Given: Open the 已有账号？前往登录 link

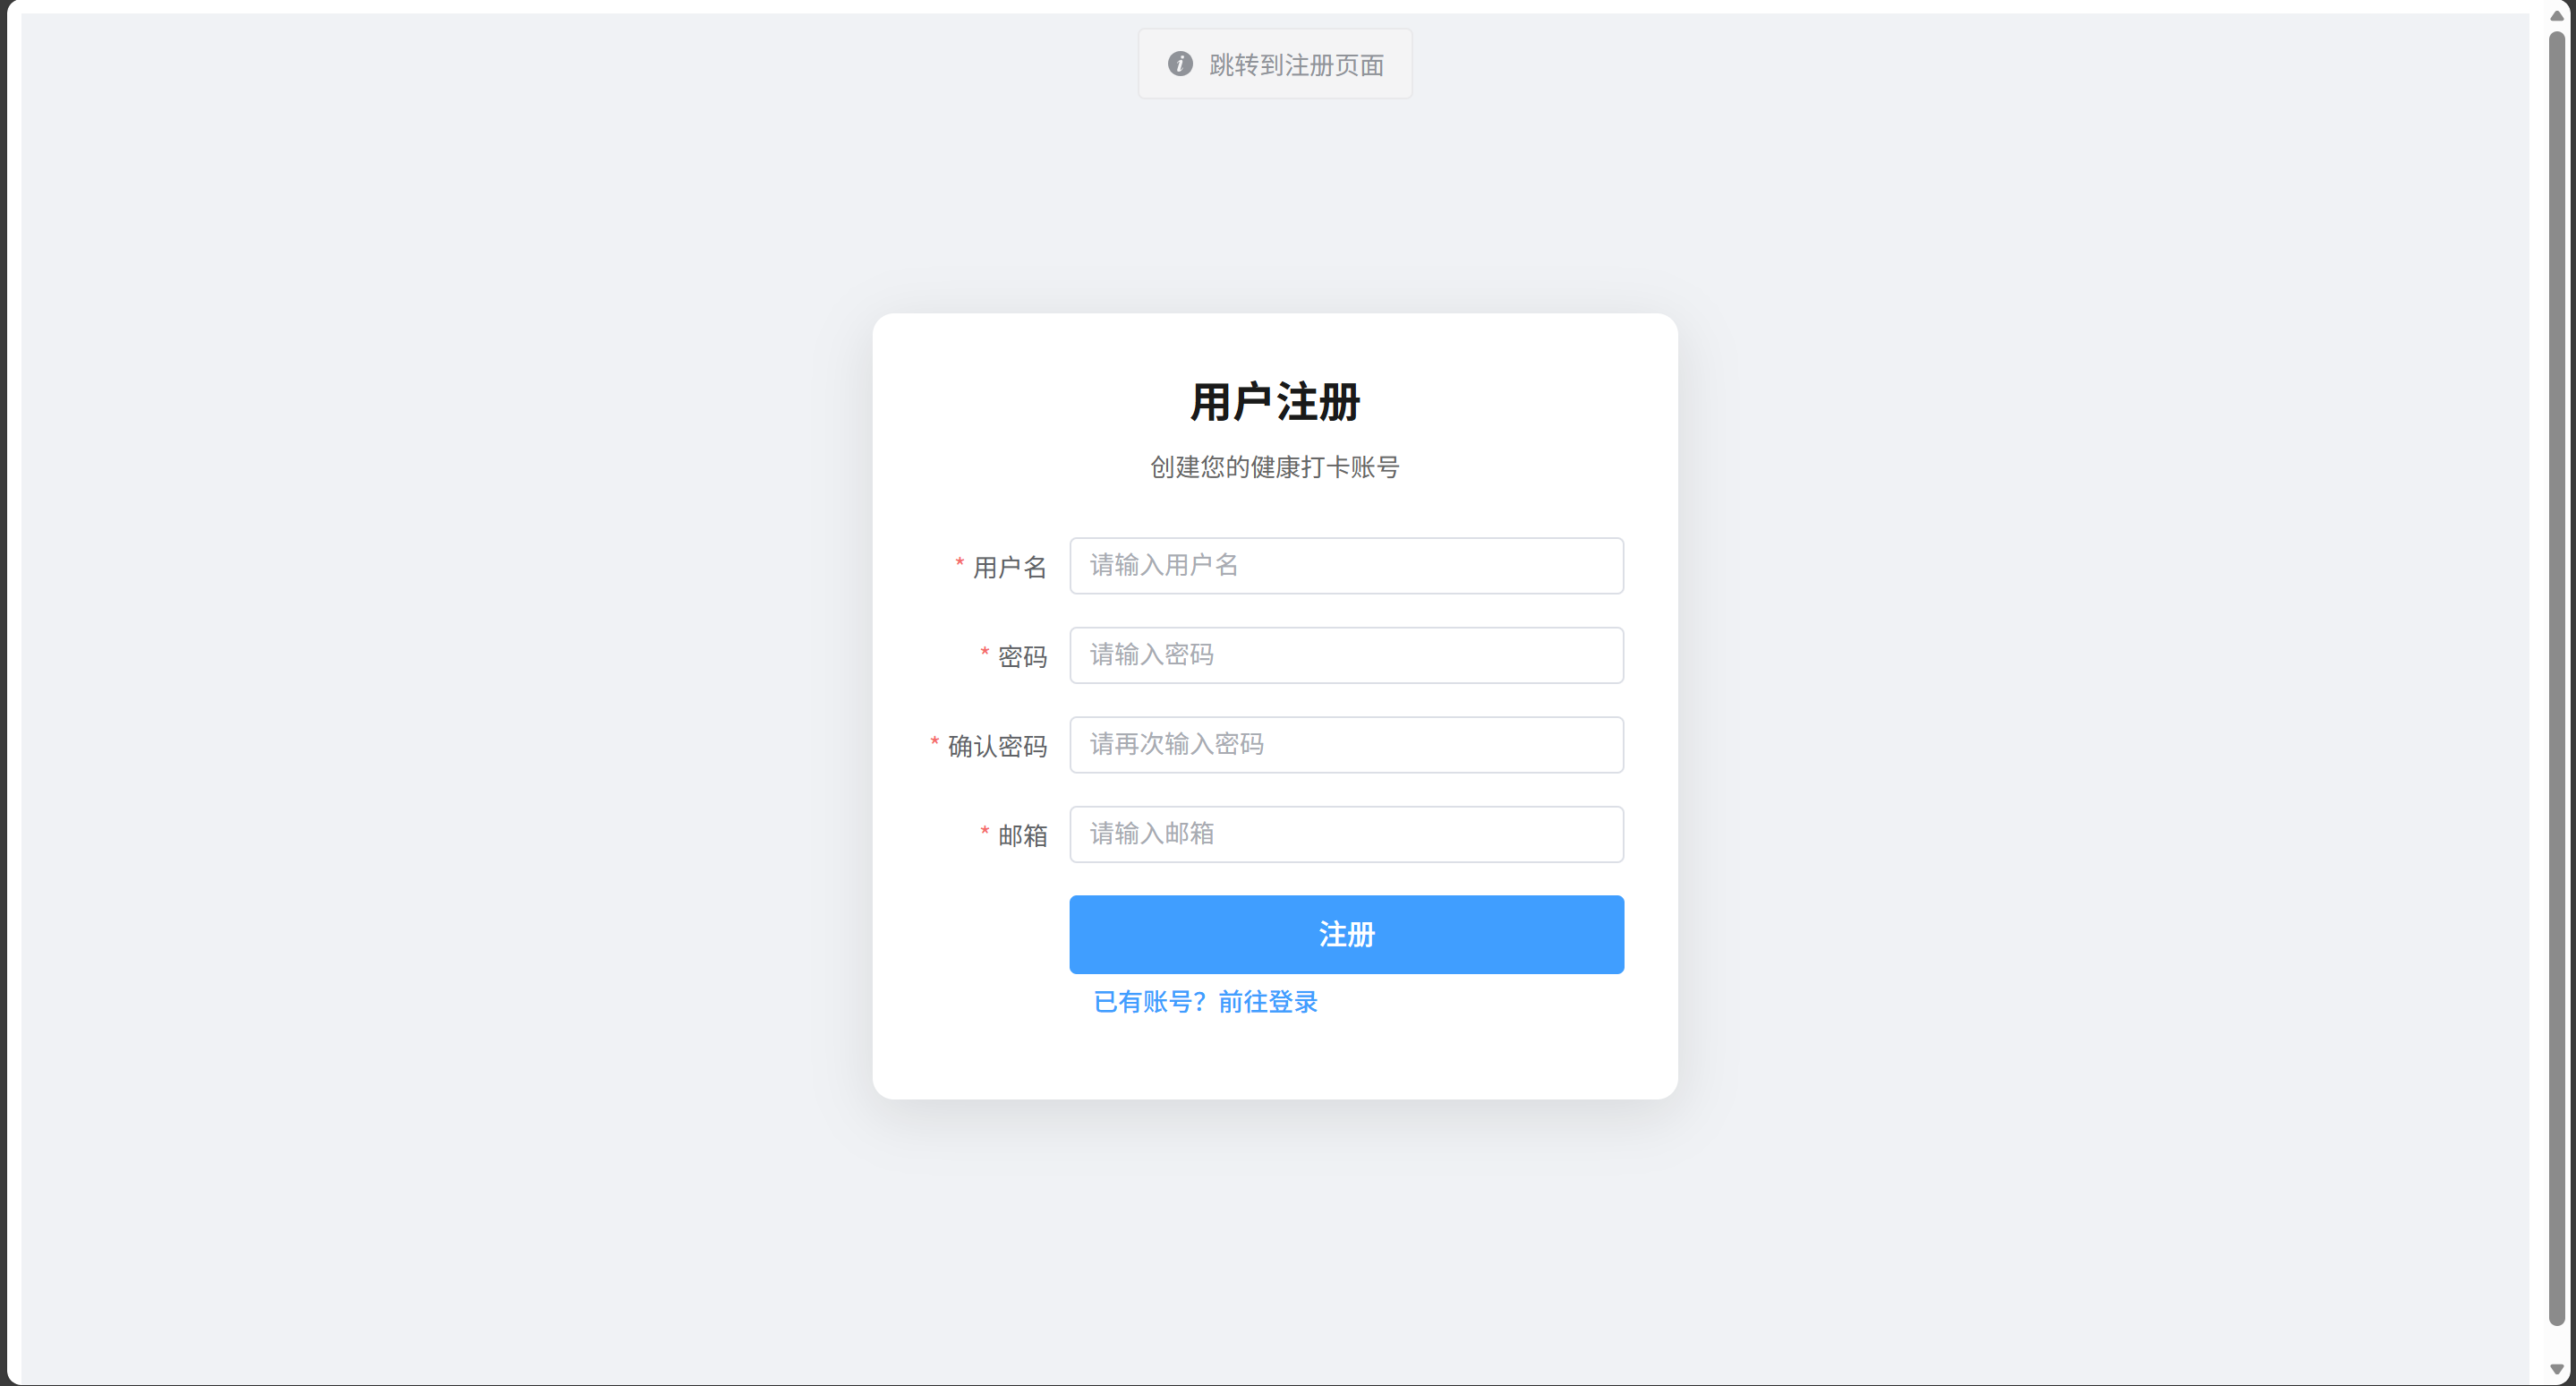Looking at the screenshot, I should click(1205, 1002).
